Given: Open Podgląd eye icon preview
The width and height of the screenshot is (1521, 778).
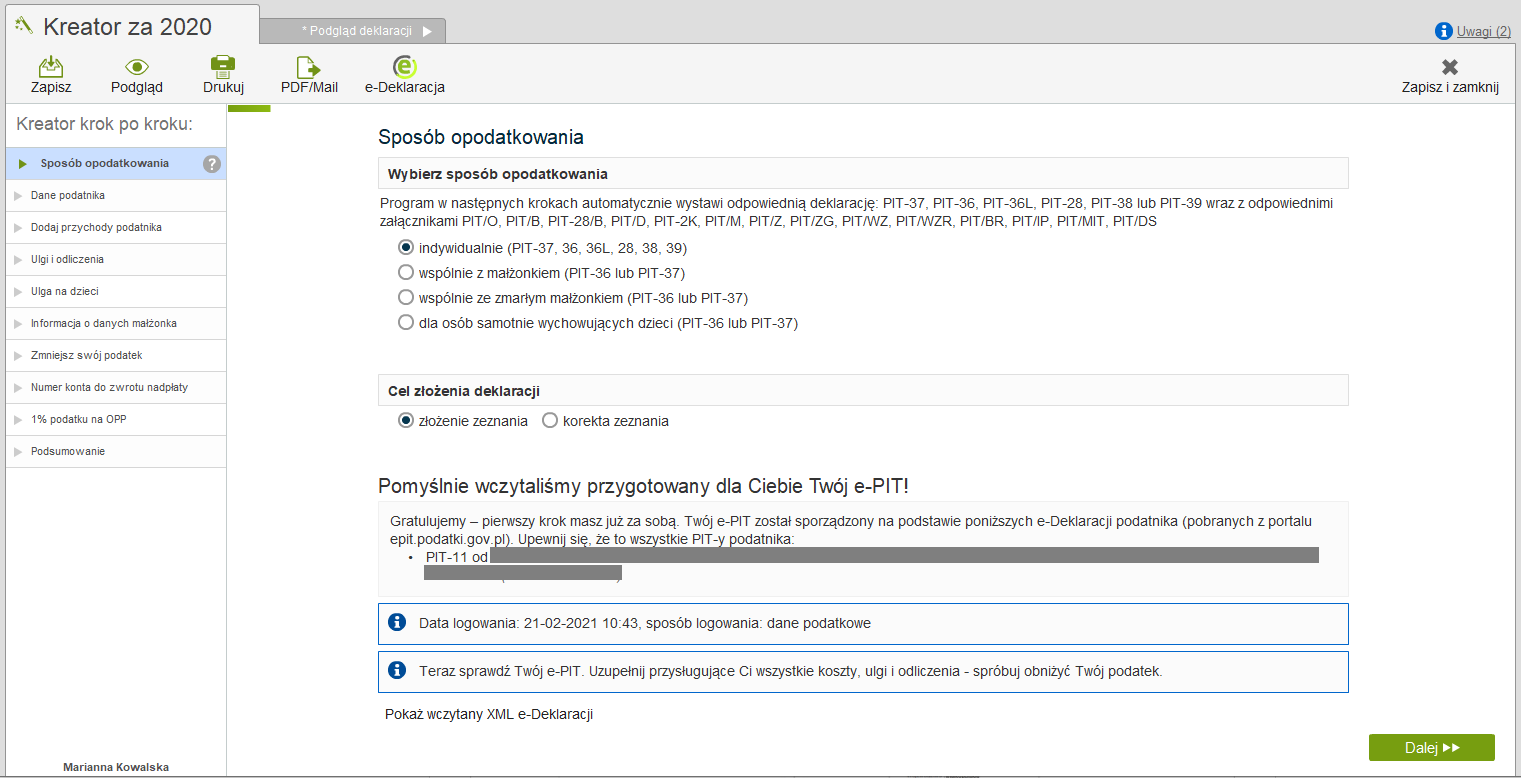Looking at the screenshot, I should 137,67.
